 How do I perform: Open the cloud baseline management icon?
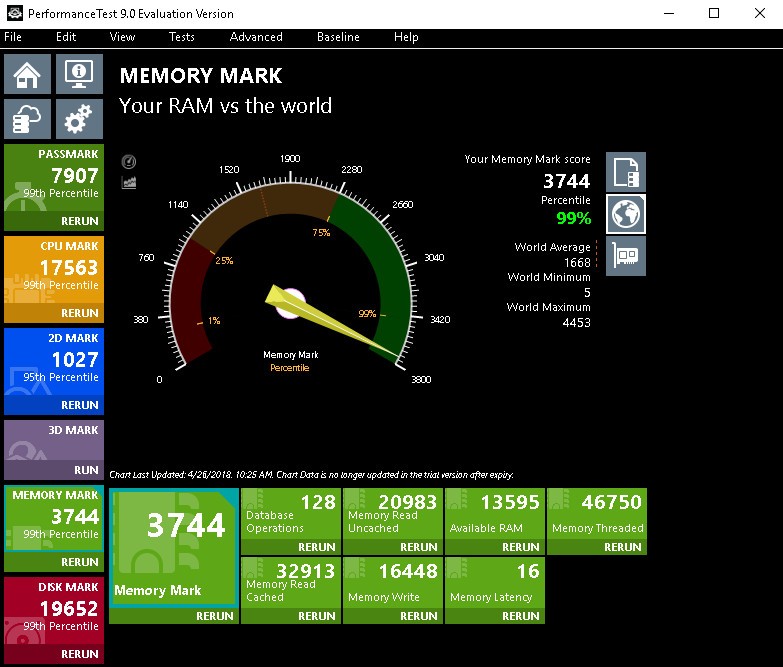[27, 119]
